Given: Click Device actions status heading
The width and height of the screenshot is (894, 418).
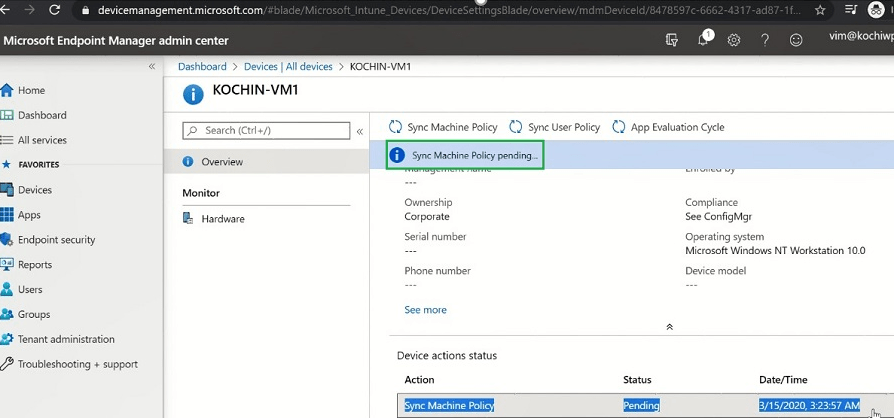Looking at the screenshot, I should [x=447, y=355].
